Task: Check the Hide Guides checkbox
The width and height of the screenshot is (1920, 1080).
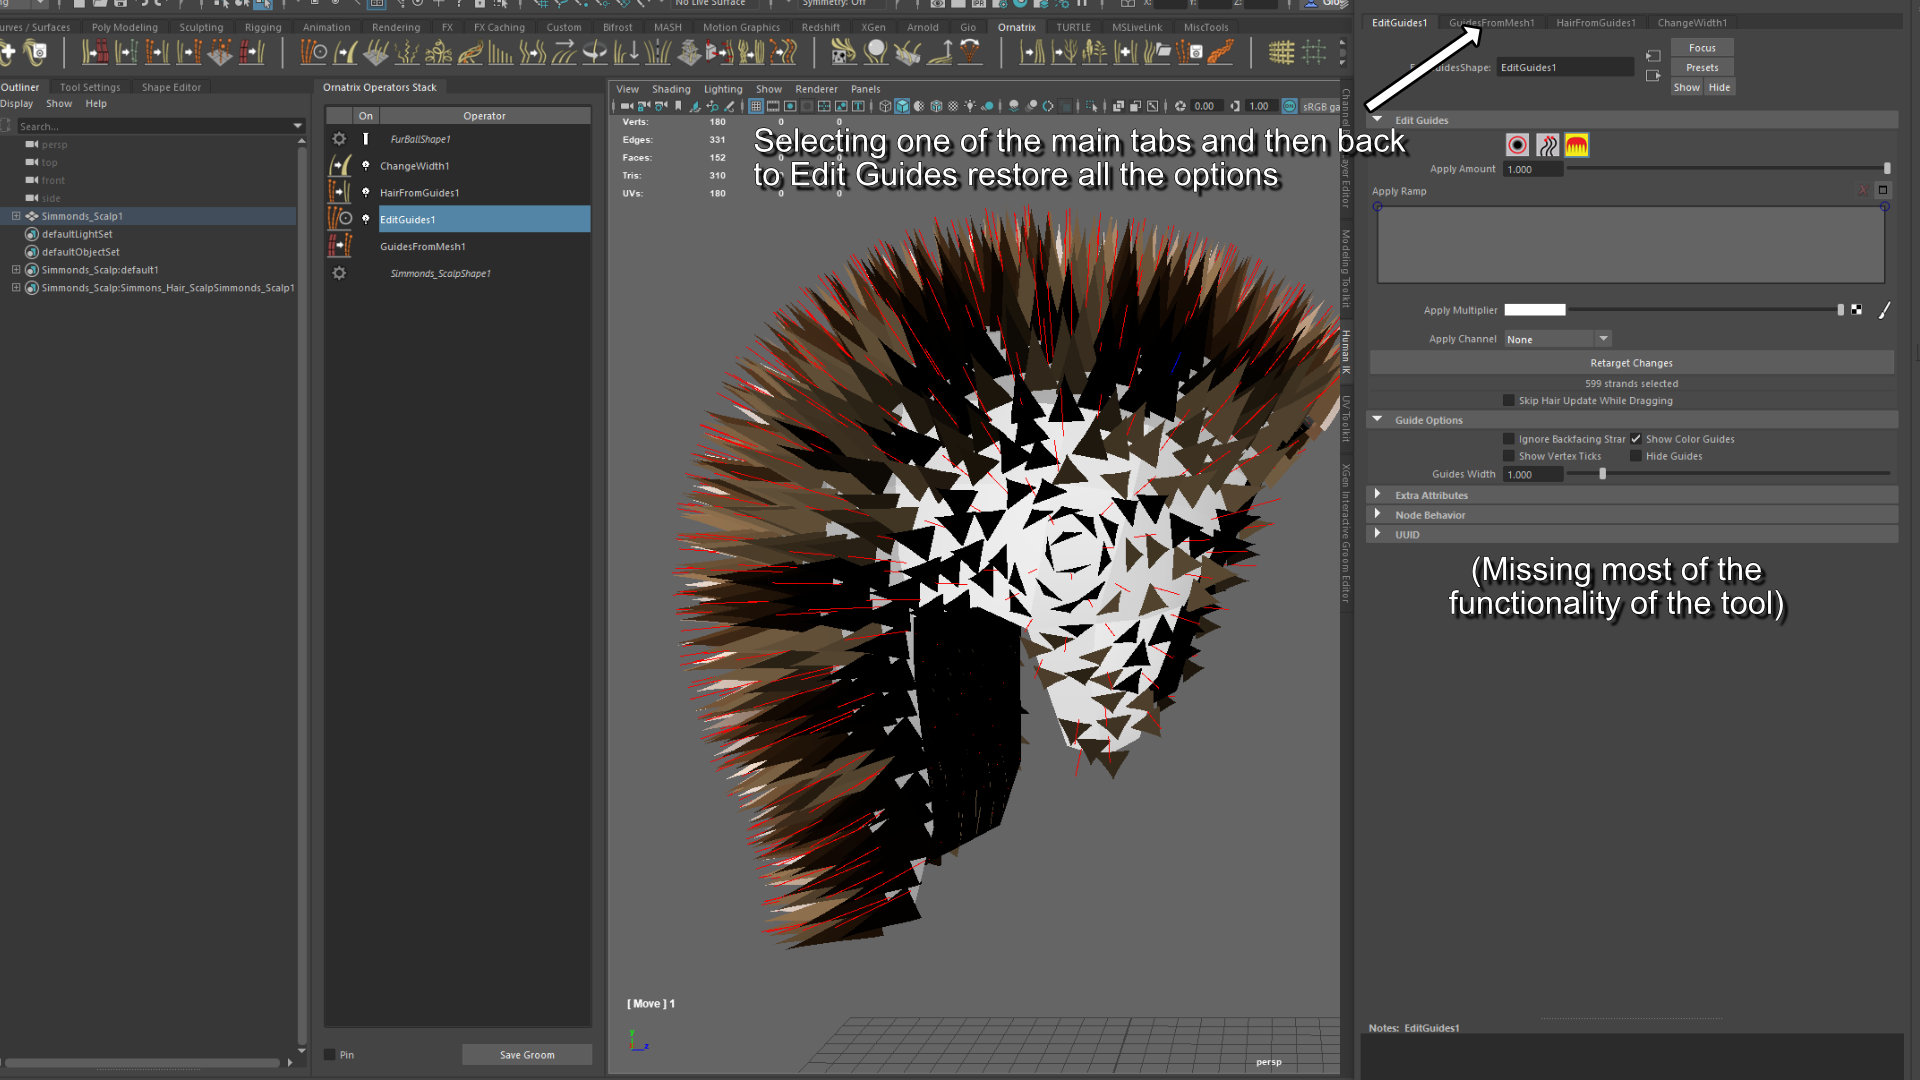Action: click(x=1636, y=456)
